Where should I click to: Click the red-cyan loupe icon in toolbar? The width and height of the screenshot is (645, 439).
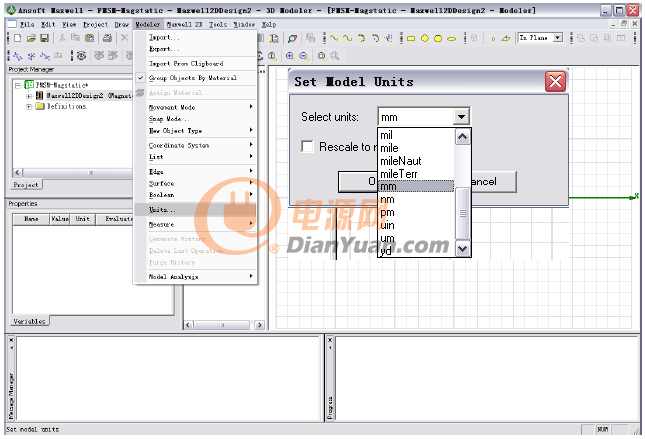click(x=292, y=38)
